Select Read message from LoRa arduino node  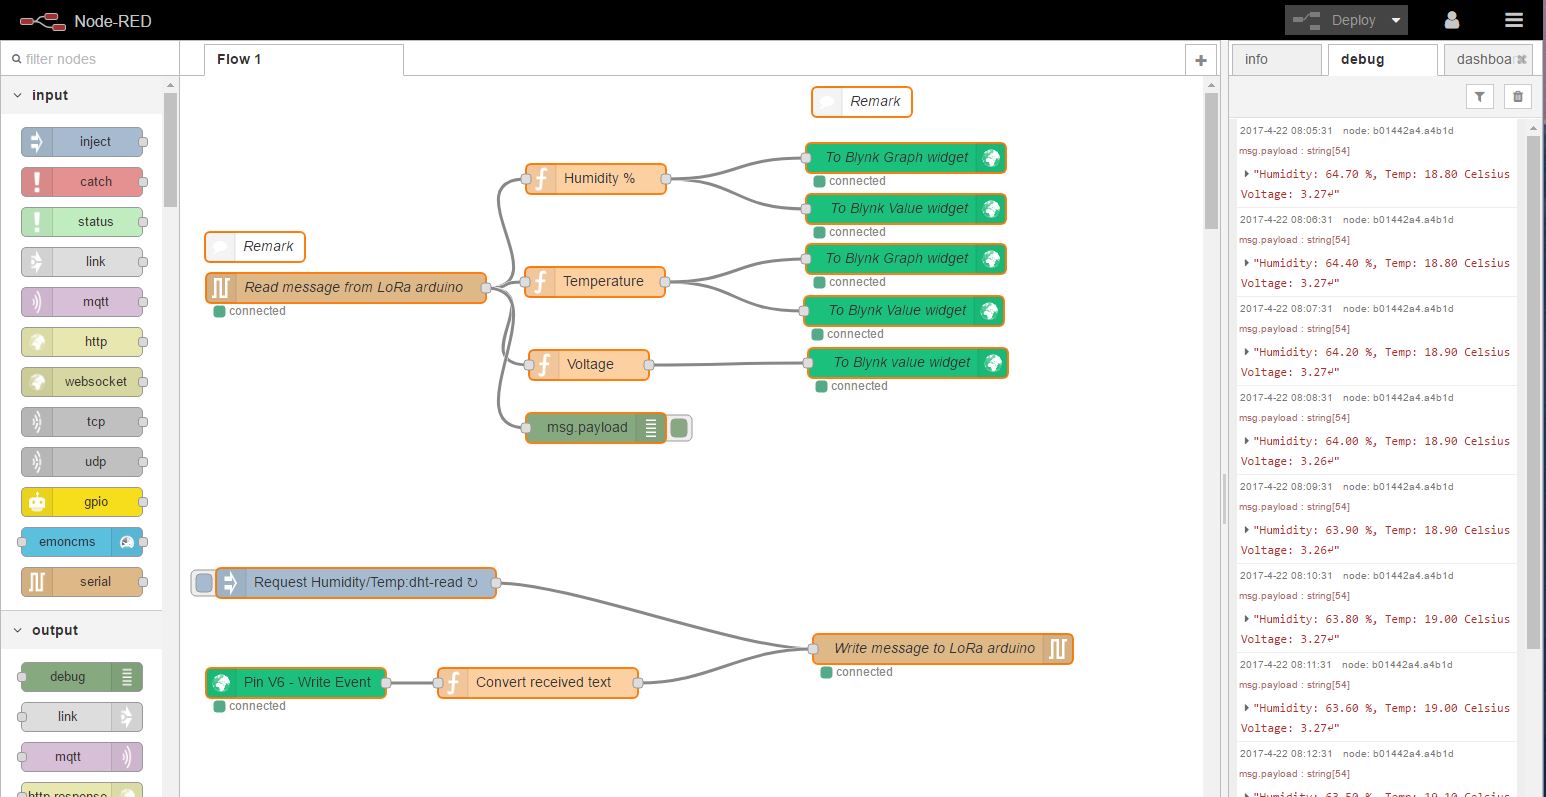tap(346, 288)
